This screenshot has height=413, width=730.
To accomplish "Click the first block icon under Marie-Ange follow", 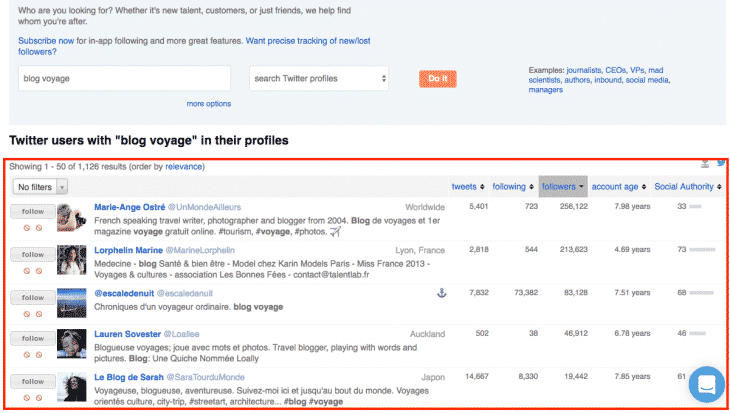I will click(x=26, y=227).
